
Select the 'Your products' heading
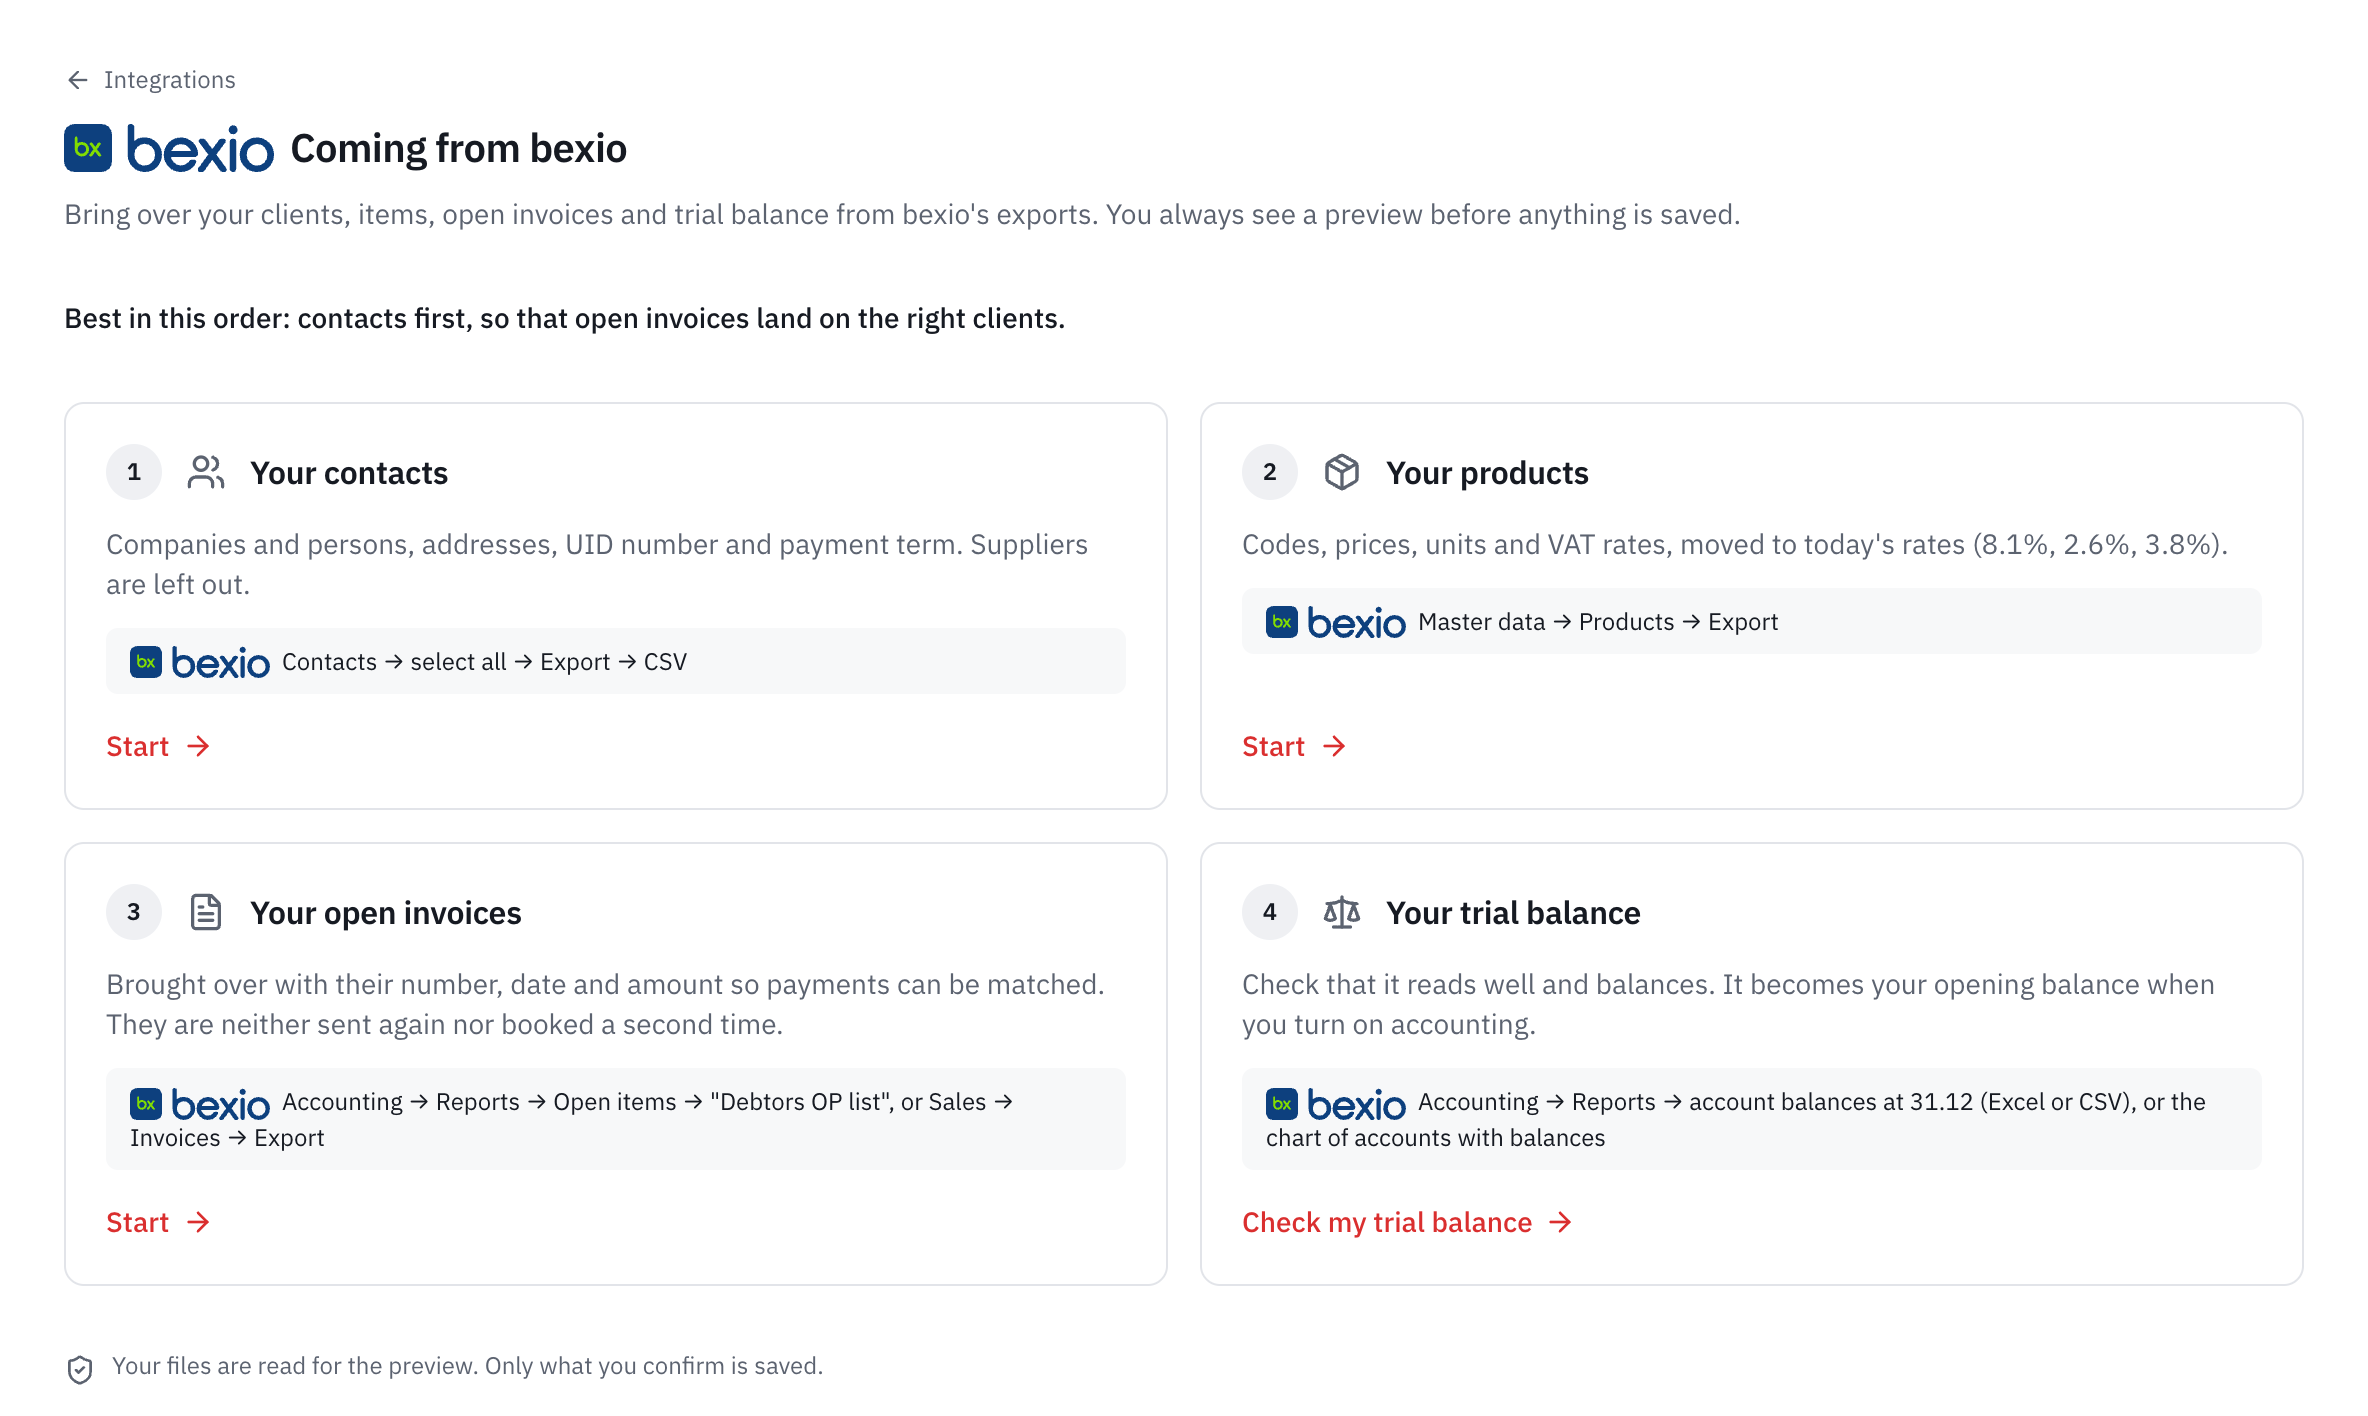click(1487, 472)
